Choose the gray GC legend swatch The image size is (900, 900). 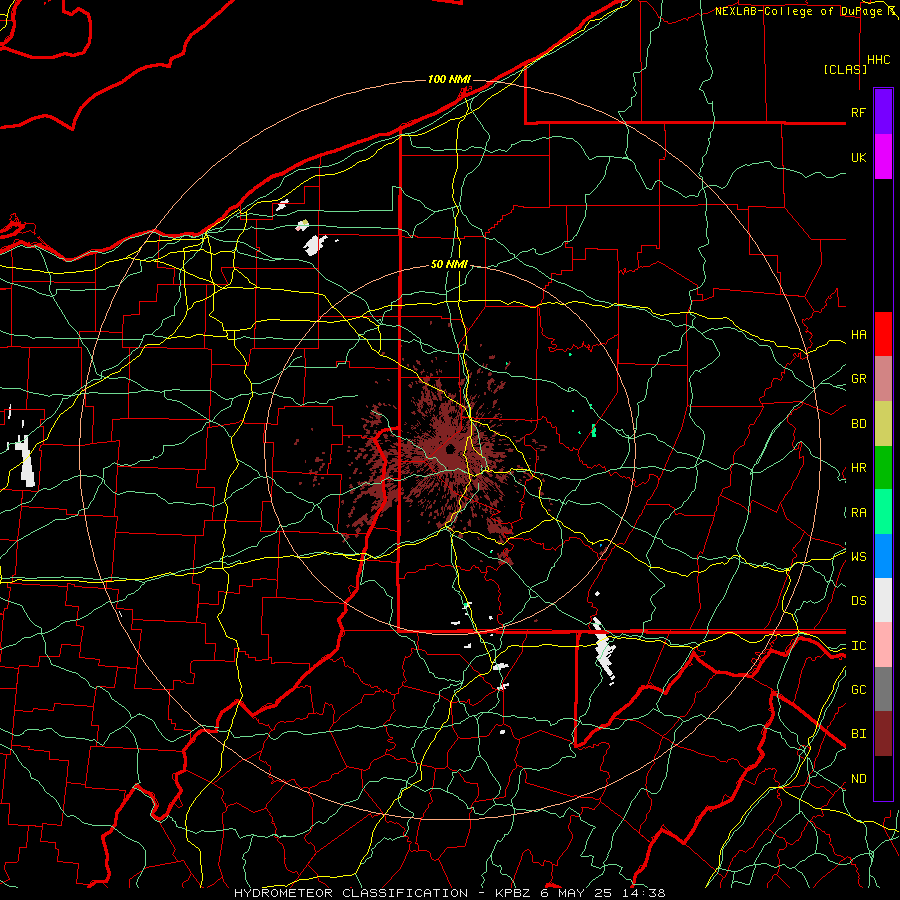point(883,689)
